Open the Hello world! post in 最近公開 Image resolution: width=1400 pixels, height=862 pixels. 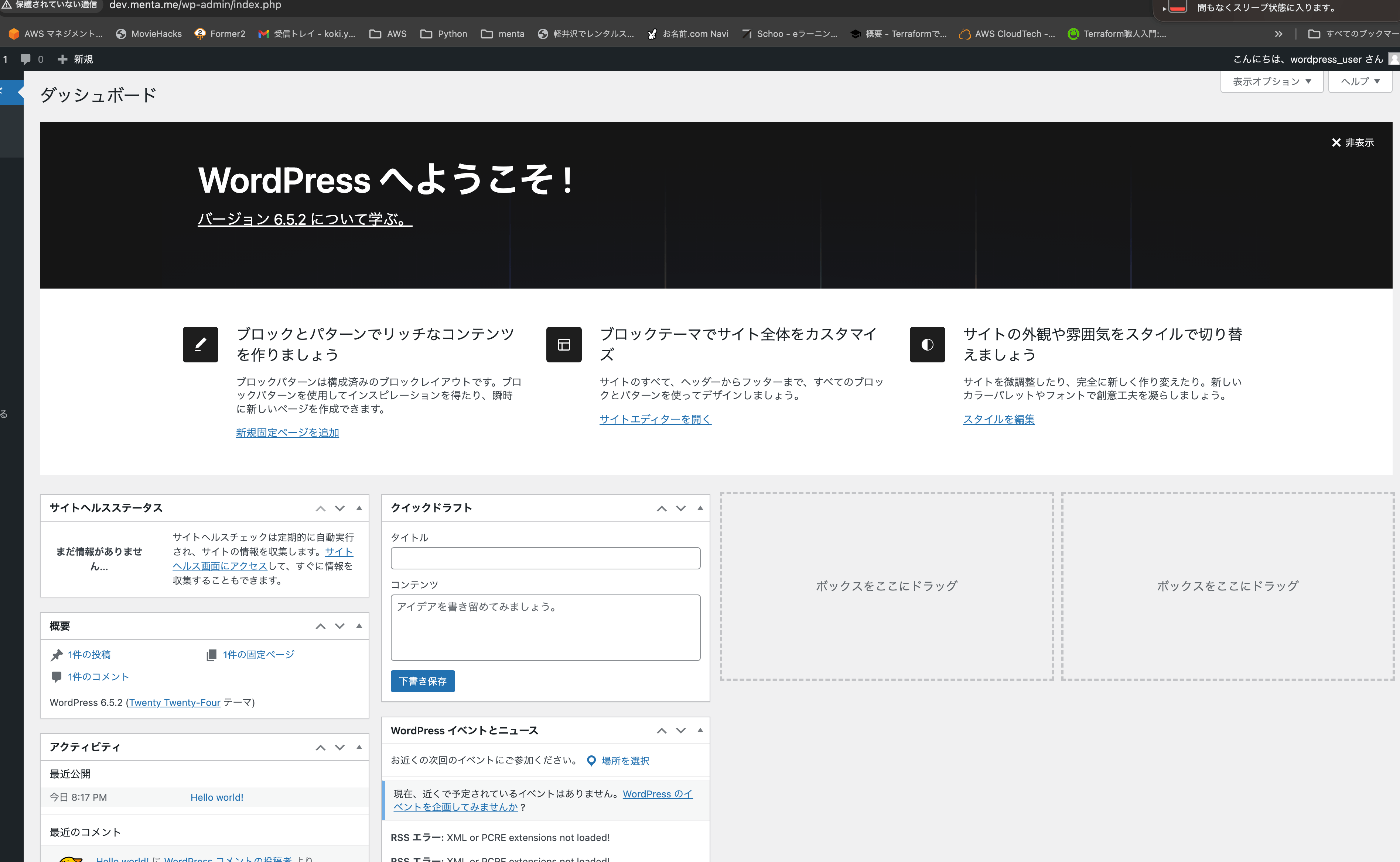pos(217,797)
